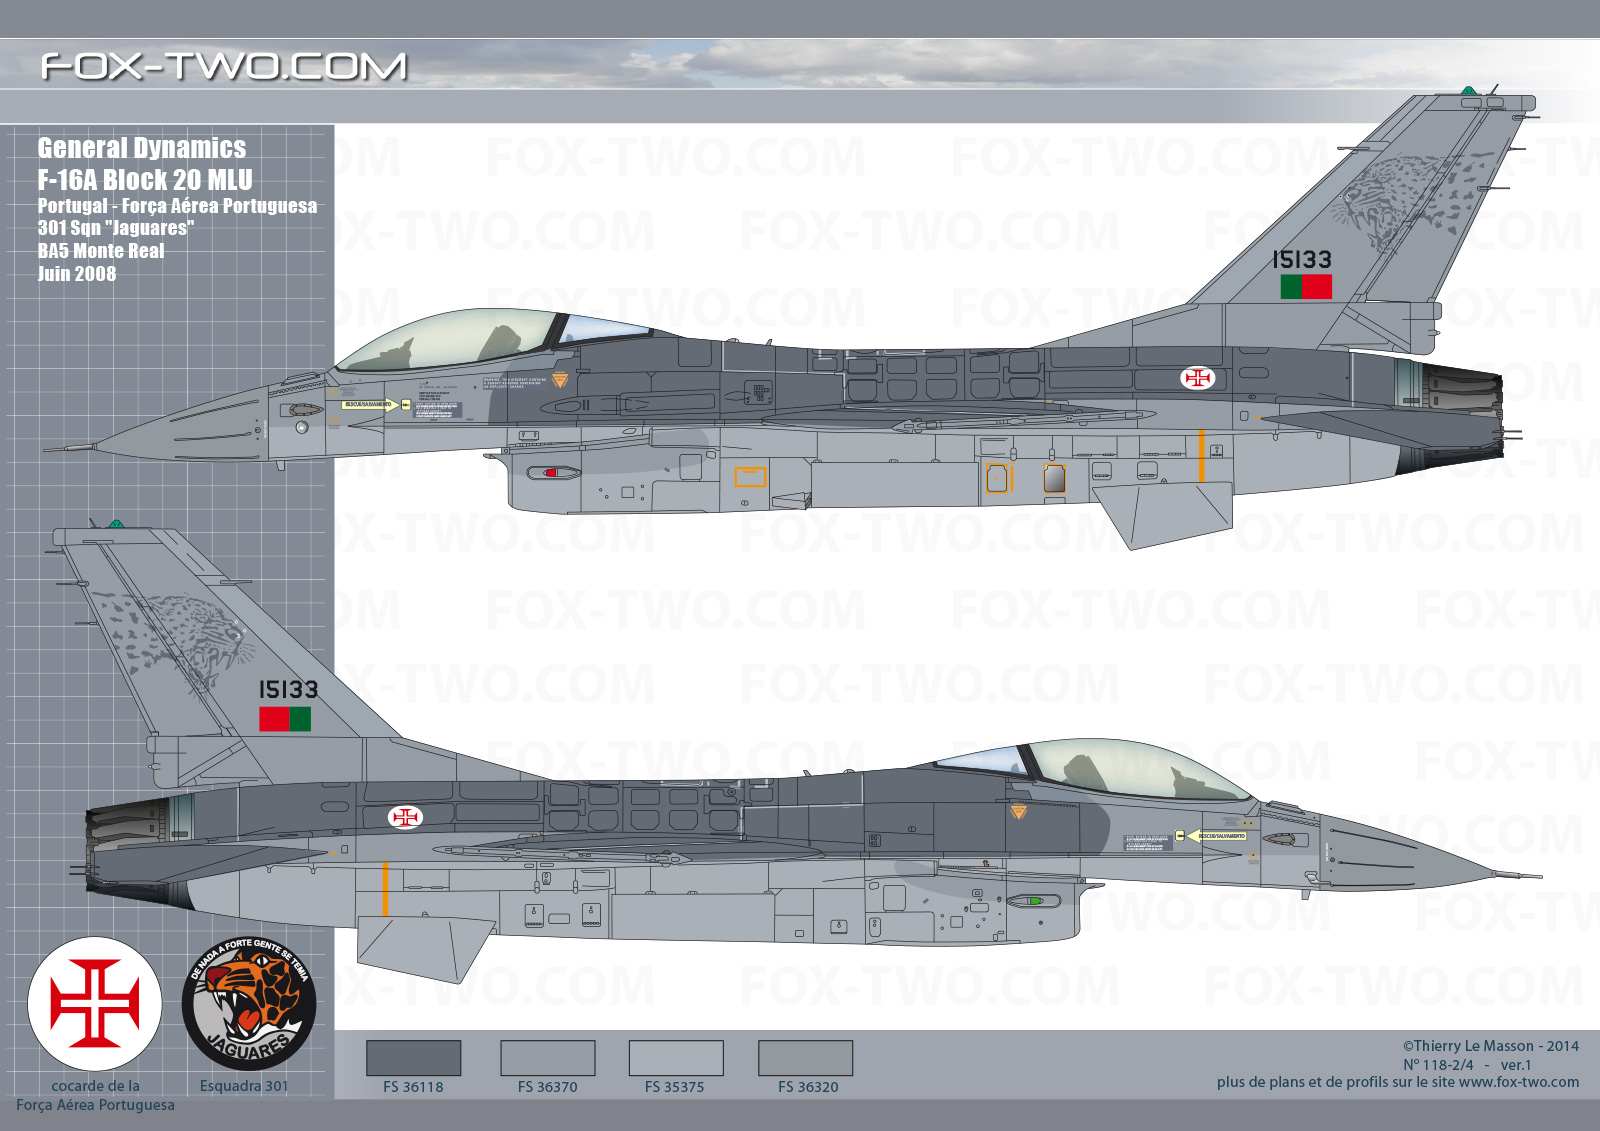Click the 'cocarde de la' caption text
The image size is (1600, 1131).
(96, 1086)
